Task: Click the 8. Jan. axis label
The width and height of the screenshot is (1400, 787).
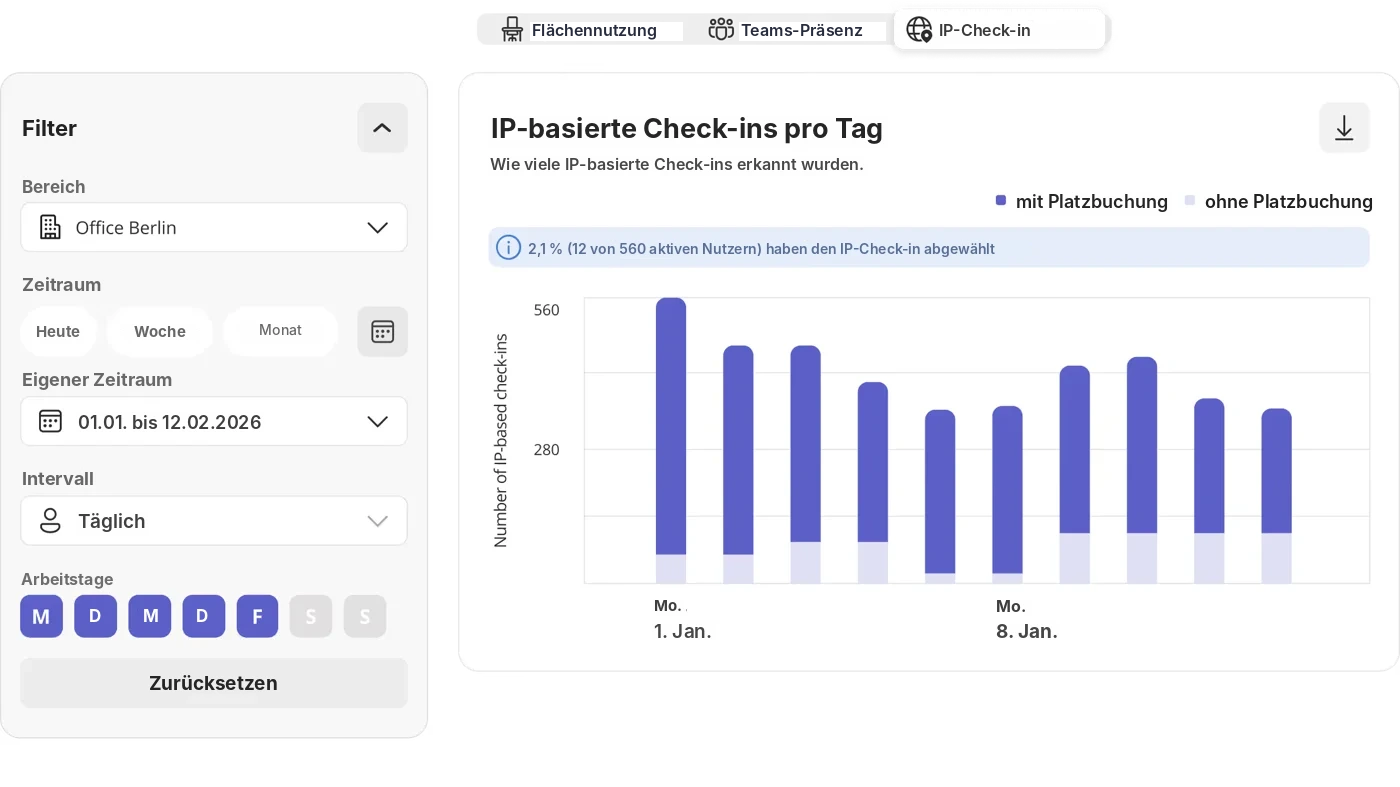Action: coord(1026,631)
